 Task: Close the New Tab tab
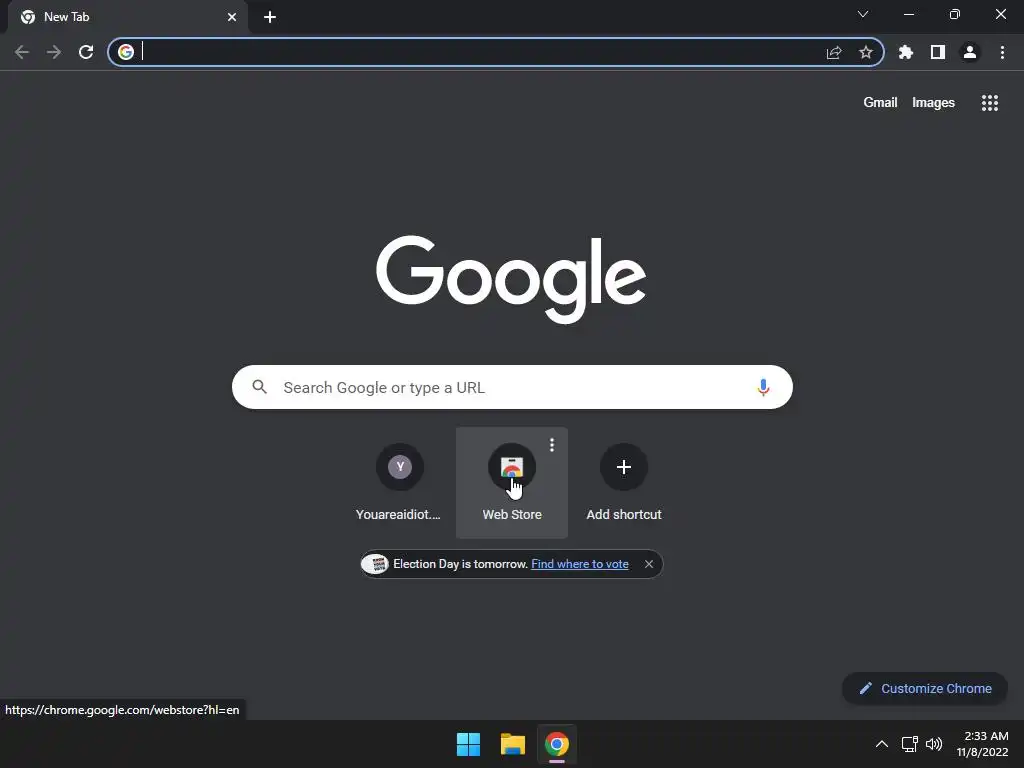point(232,17)
